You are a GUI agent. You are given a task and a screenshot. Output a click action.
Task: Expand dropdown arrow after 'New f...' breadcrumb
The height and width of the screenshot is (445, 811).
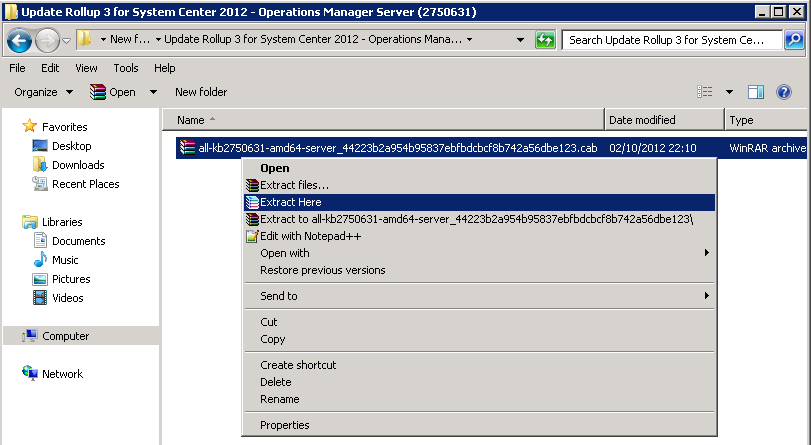point(158,39)
